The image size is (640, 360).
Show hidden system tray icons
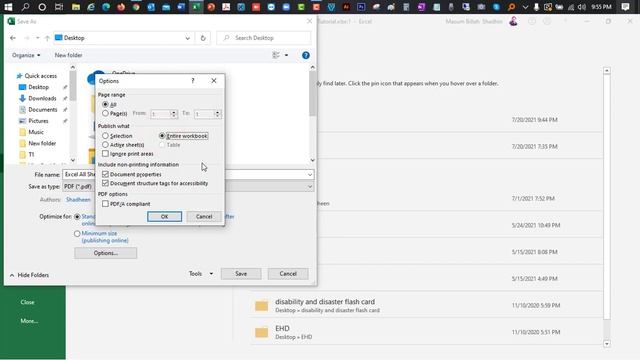525,7
